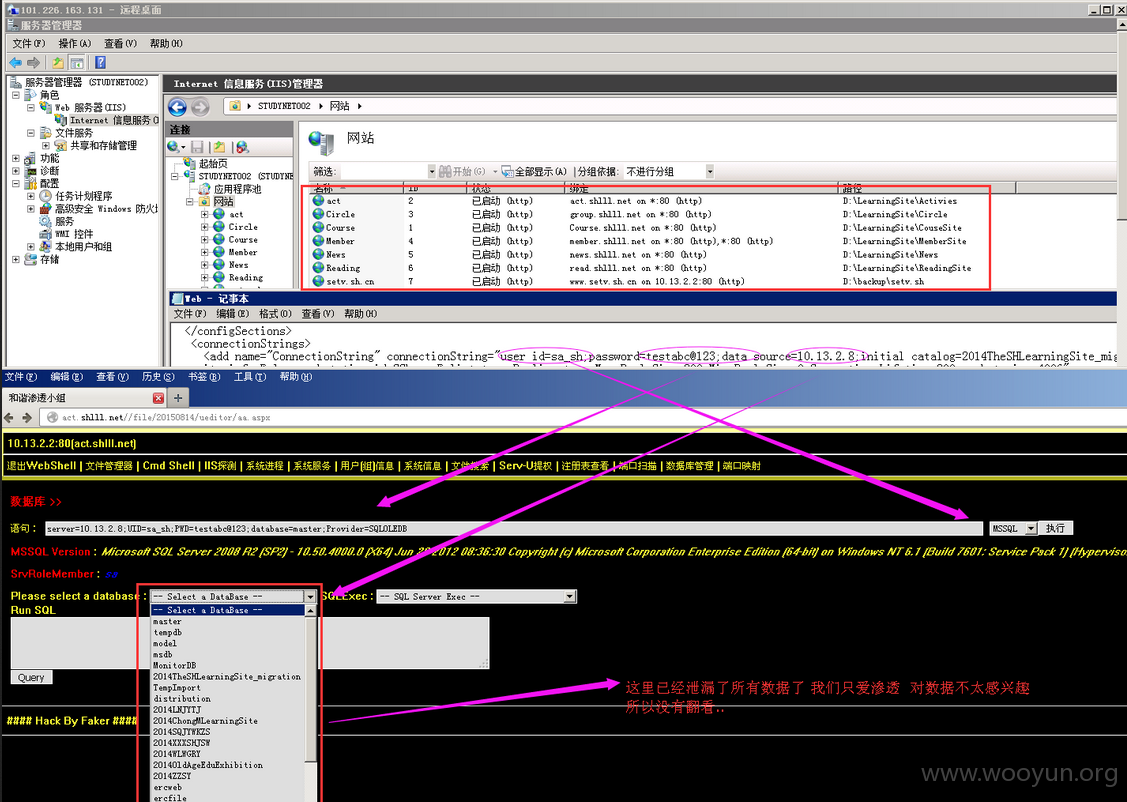Select MonitorDB in database dropdown list
The width and height of the screenshot is (1127, 802).
click(174, 665)
